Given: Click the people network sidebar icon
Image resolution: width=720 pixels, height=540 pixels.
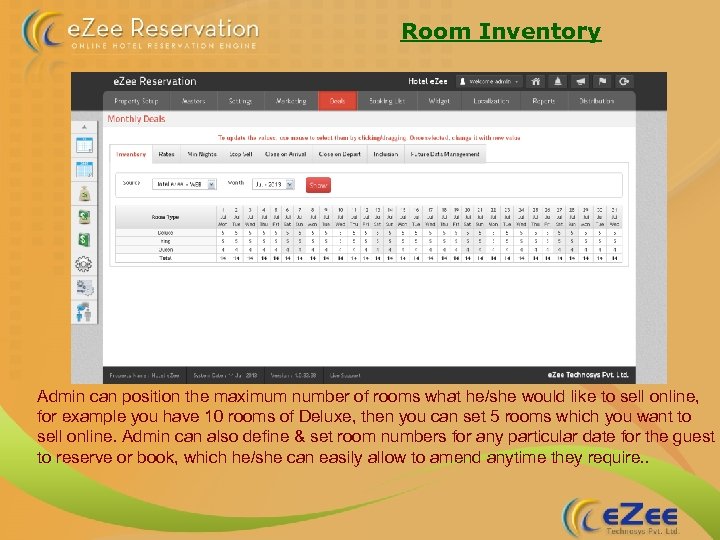Looking at the screenshot, I should 84,312.
